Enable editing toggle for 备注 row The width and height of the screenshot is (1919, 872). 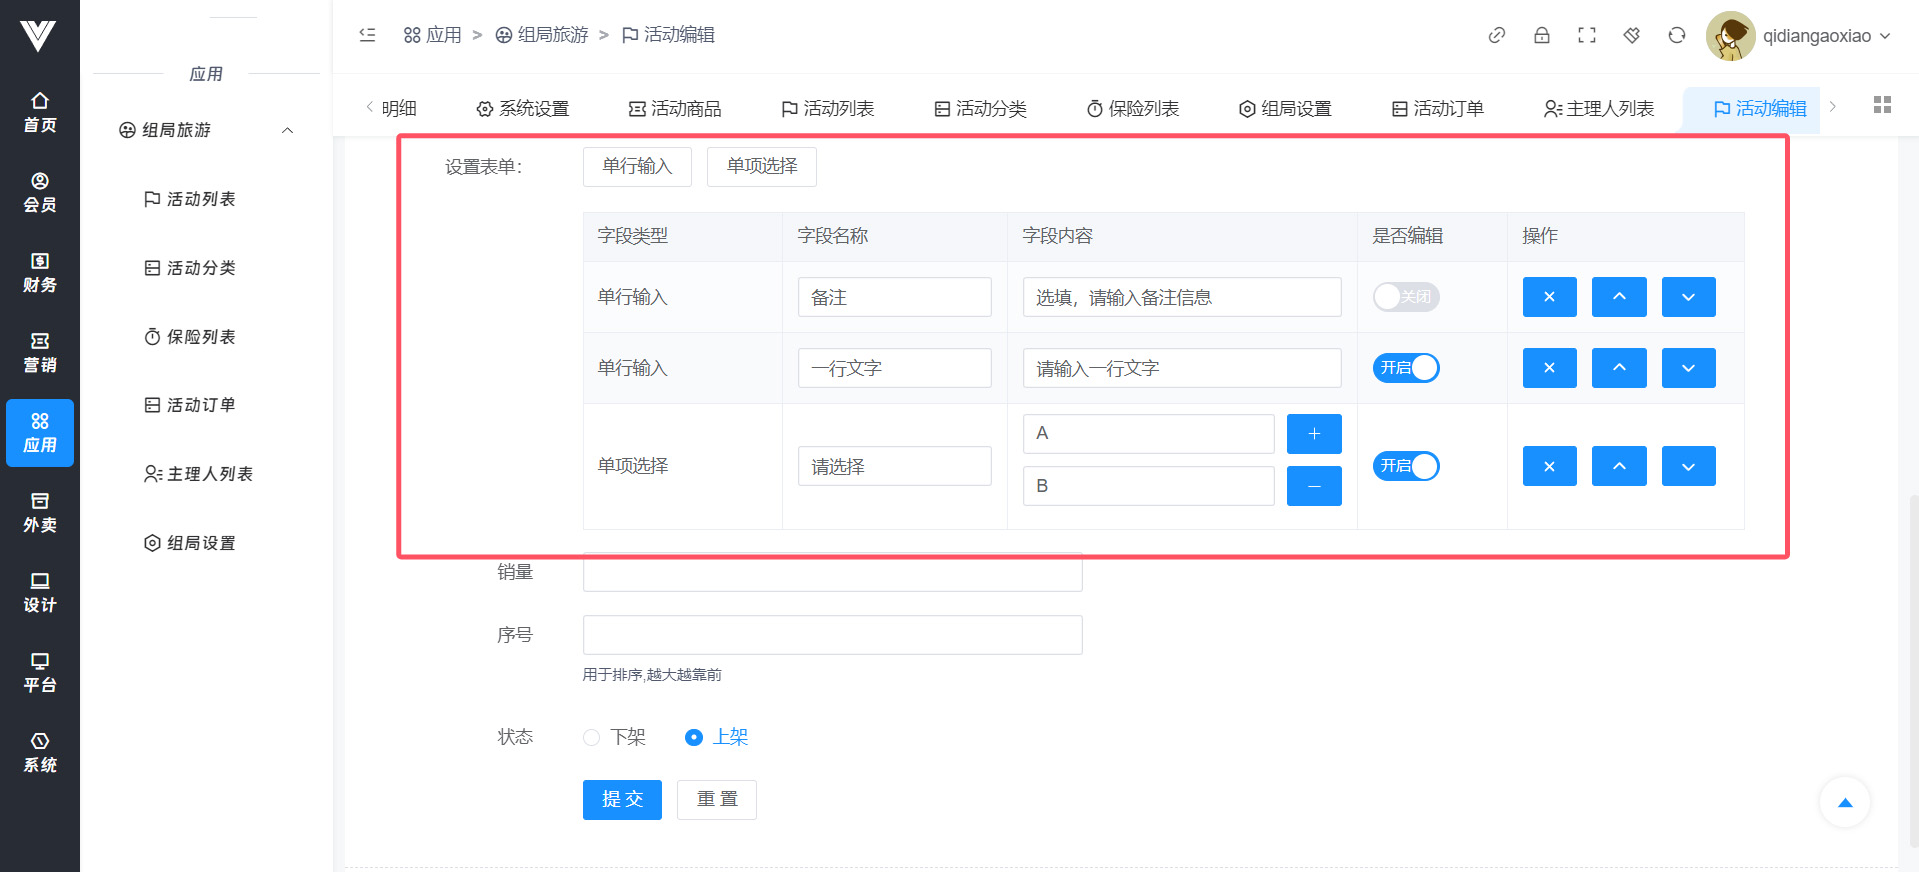tap(1405, 297)
